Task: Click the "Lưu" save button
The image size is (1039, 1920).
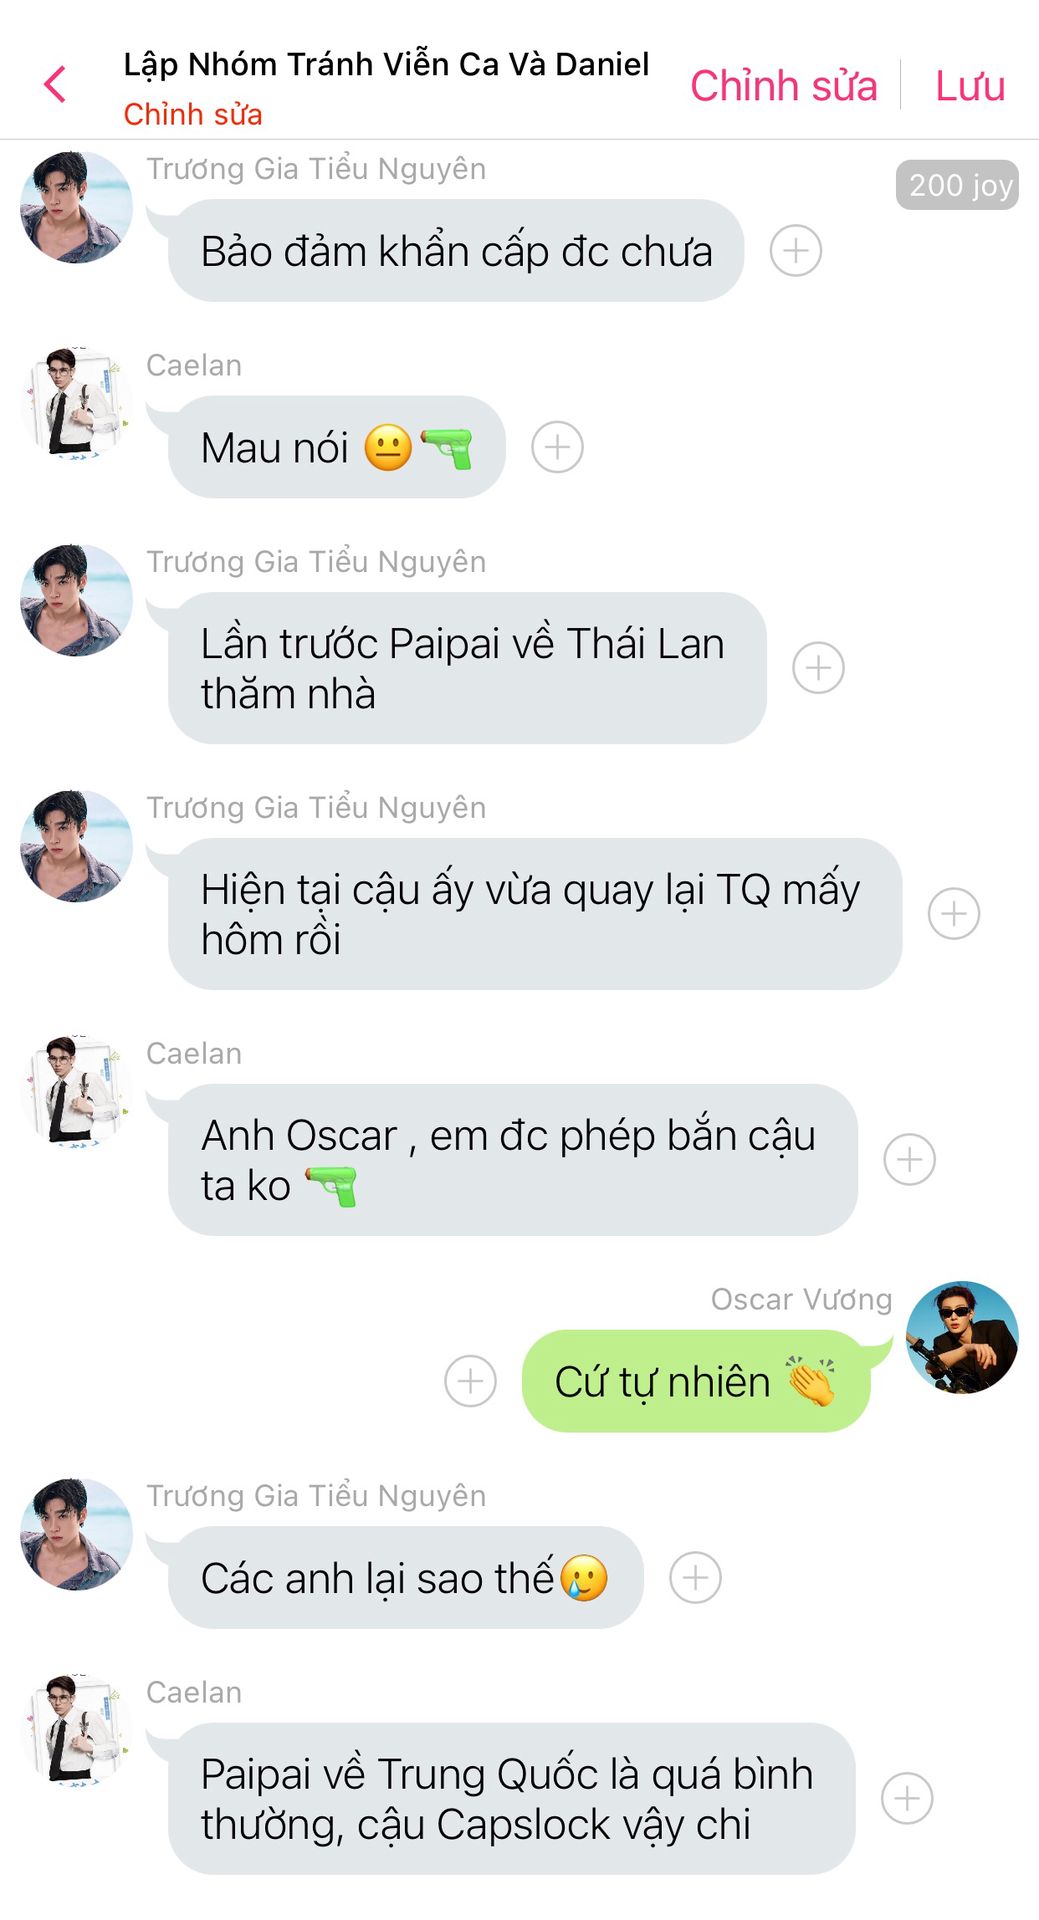Action: [x=970, y=86]
